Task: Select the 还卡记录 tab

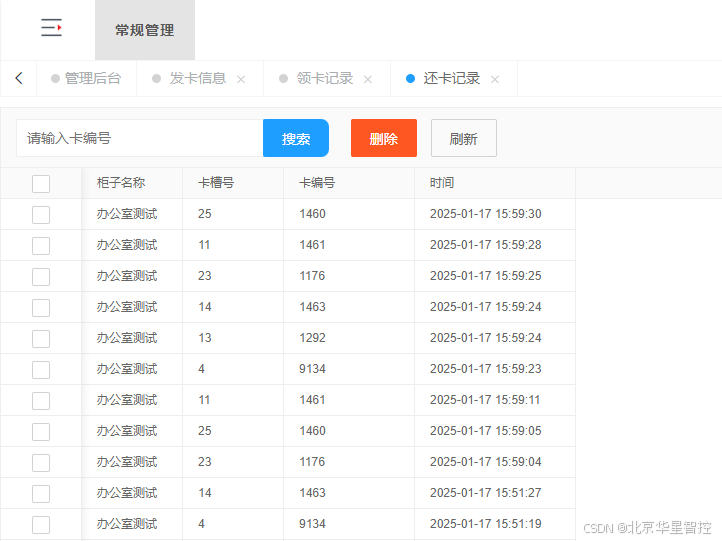Action: (452, 78)
